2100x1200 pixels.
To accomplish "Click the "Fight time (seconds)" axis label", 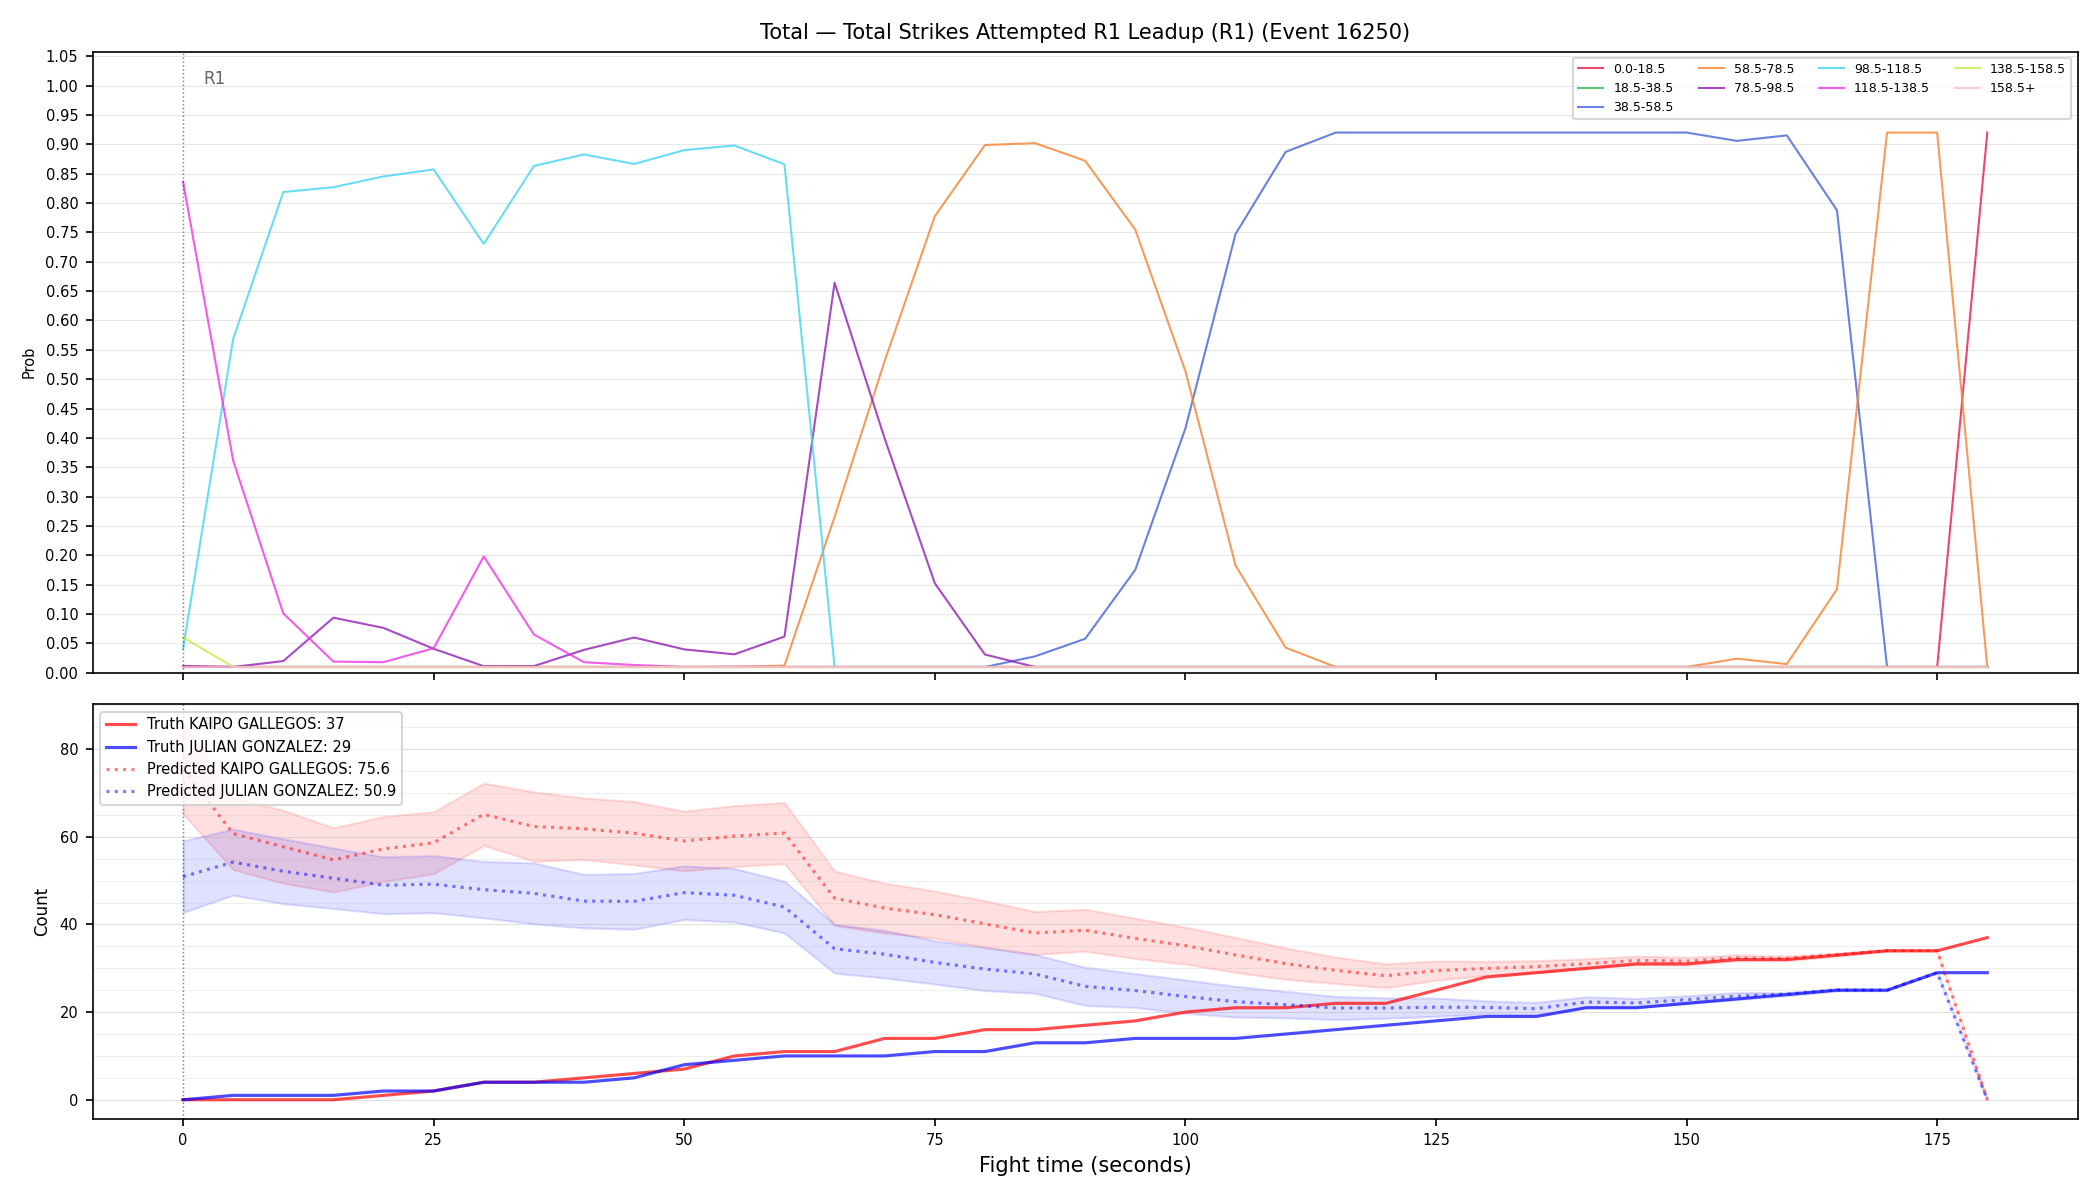I will [x=1085, y=1165].
